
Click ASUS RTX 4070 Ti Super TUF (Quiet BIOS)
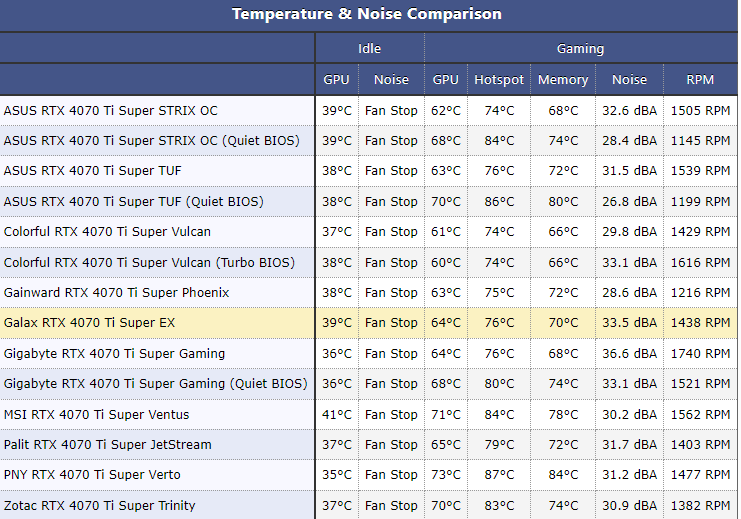pyautogui.click(x=133, y=201)
